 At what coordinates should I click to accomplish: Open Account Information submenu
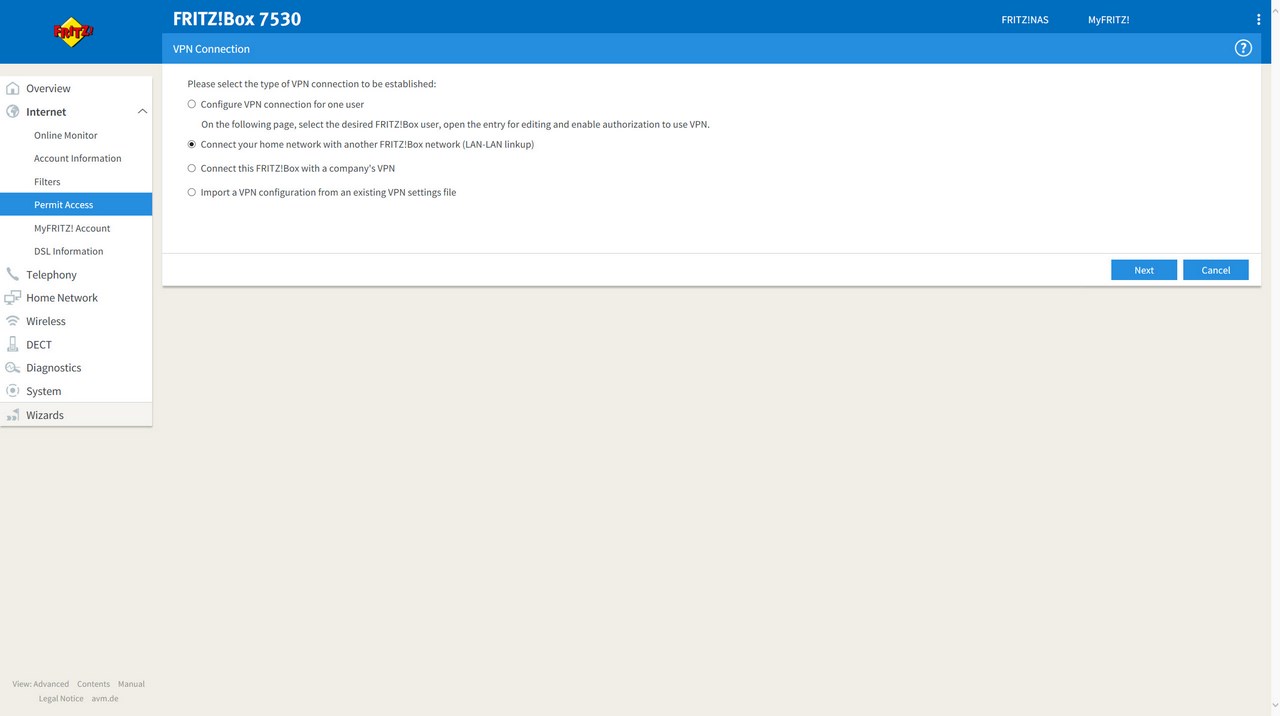(x=76, y=158)
